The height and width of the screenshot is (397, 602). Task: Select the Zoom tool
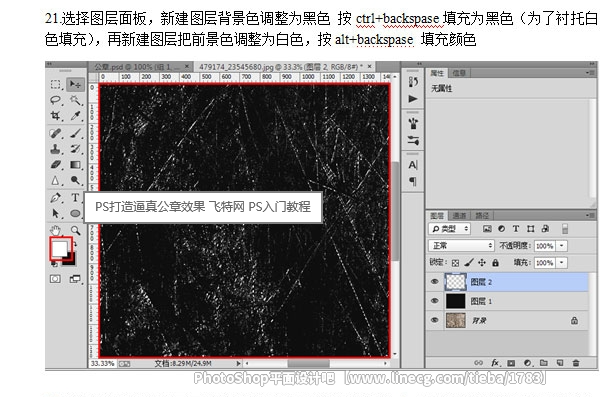[x=75, y=230]
